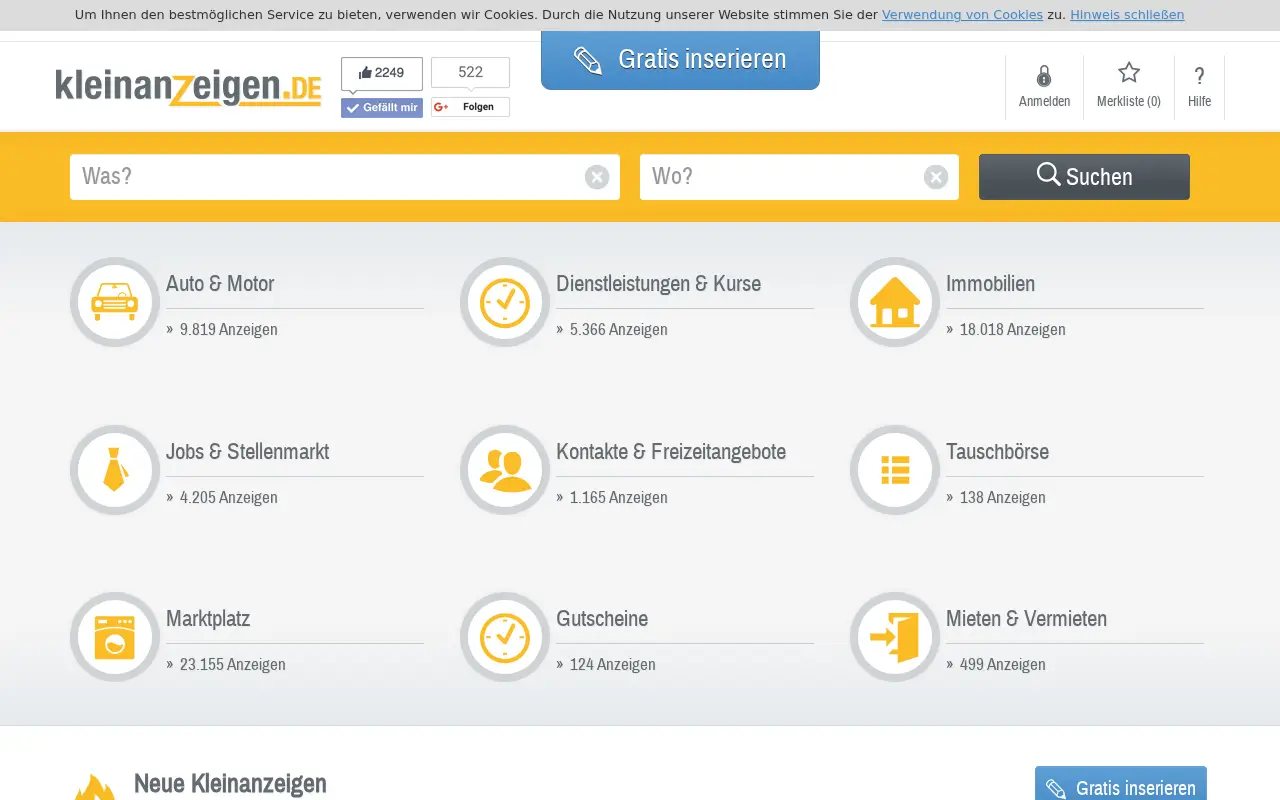Image resolution: width=1280 pixels, height=800 pixels.
Task: Click 9.819 Anzeigen under Auto & Motor
Action: tap(229, 329)
